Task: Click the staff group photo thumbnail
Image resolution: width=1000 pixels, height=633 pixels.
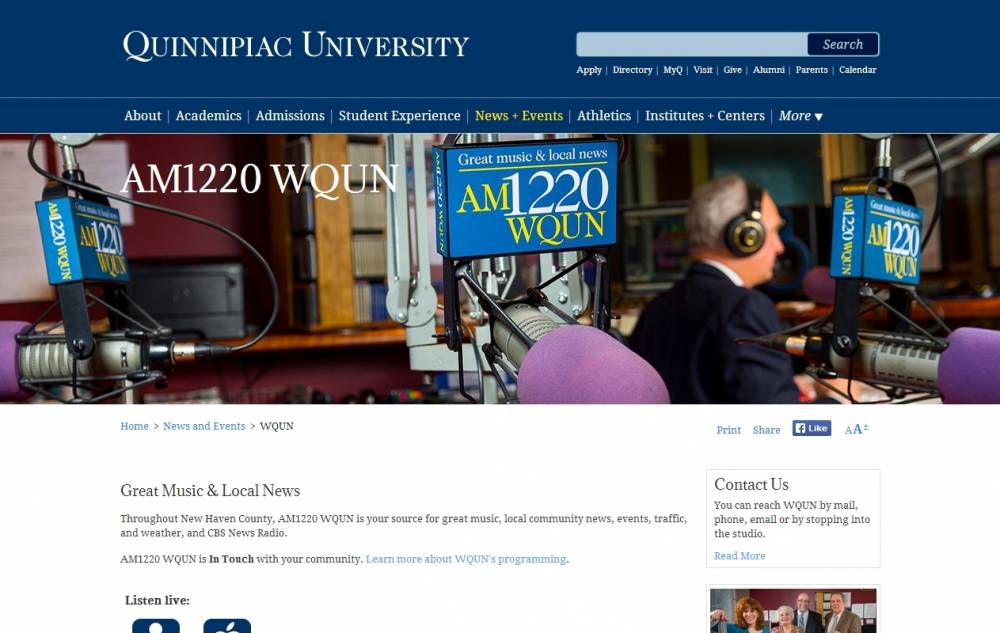Action: [792, 610]
